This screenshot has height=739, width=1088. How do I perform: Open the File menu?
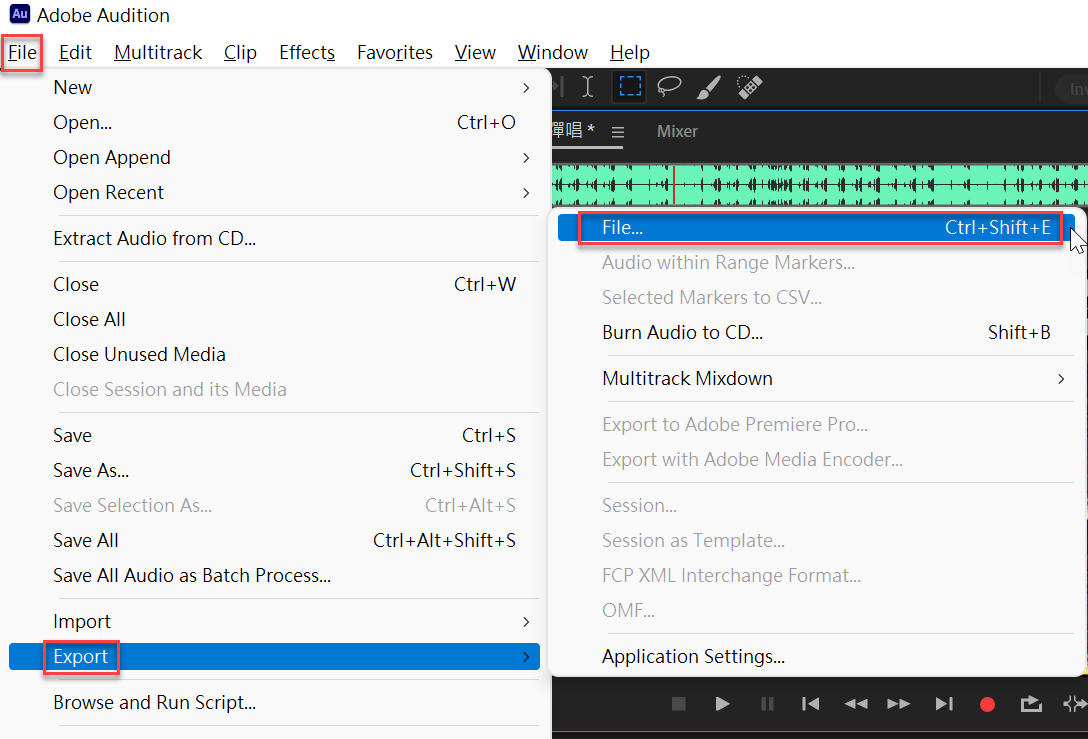pos(22,53)
